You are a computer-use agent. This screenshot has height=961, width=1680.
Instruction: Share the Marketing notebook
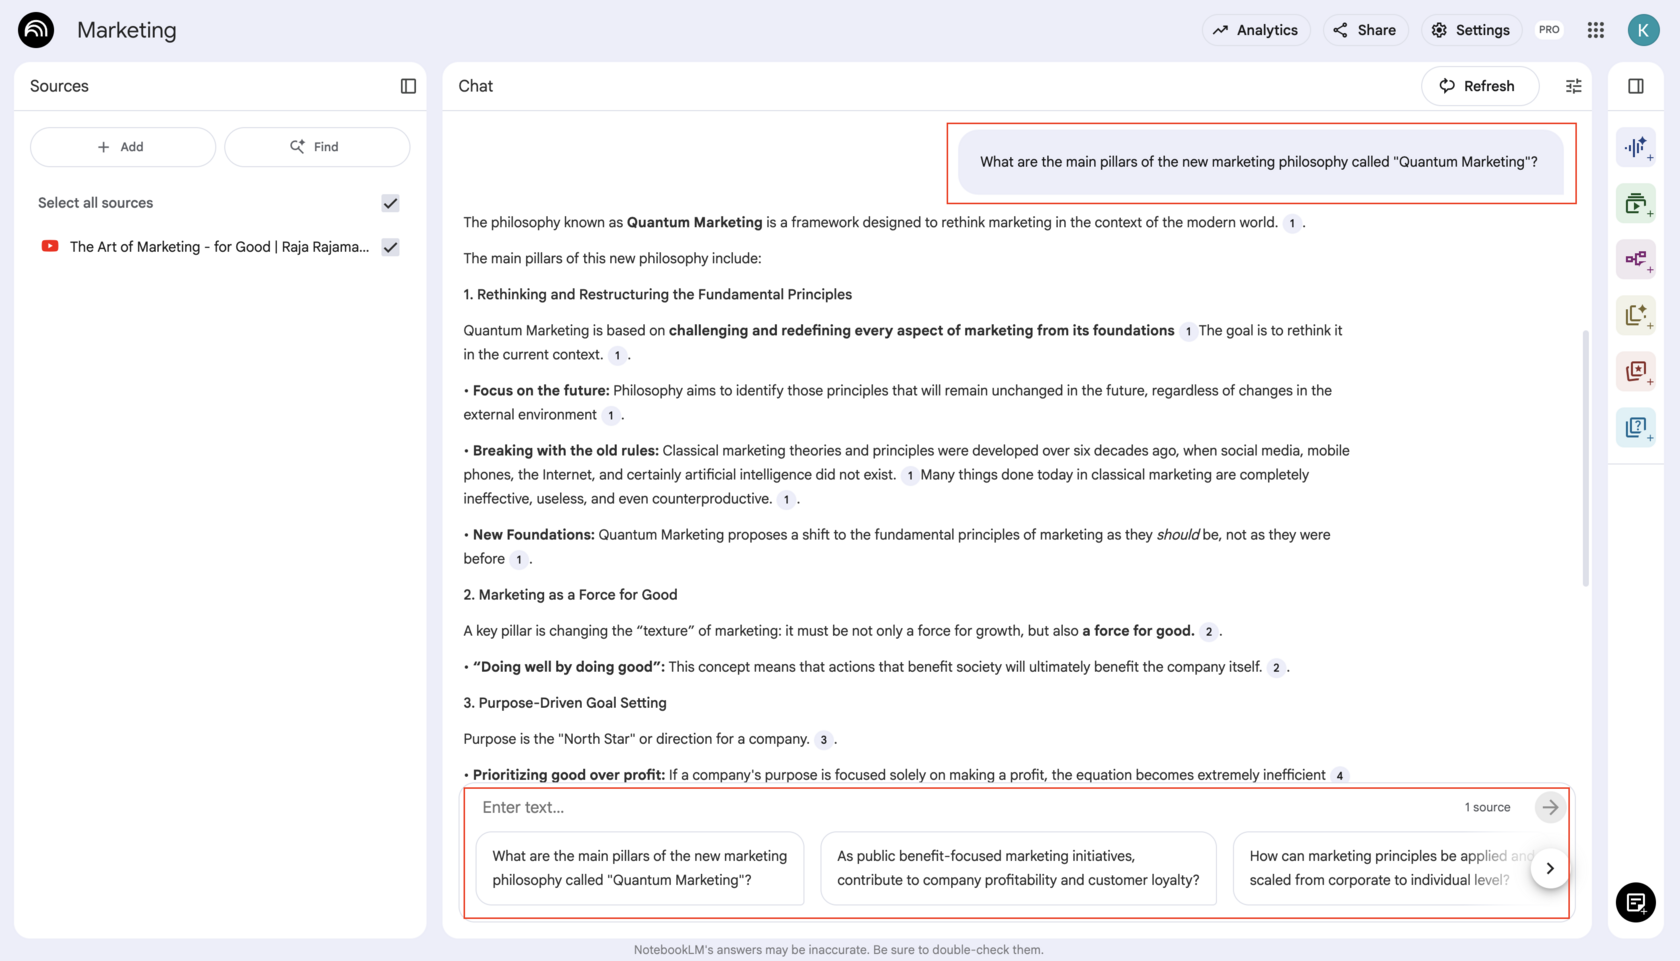coord(1365,30)
